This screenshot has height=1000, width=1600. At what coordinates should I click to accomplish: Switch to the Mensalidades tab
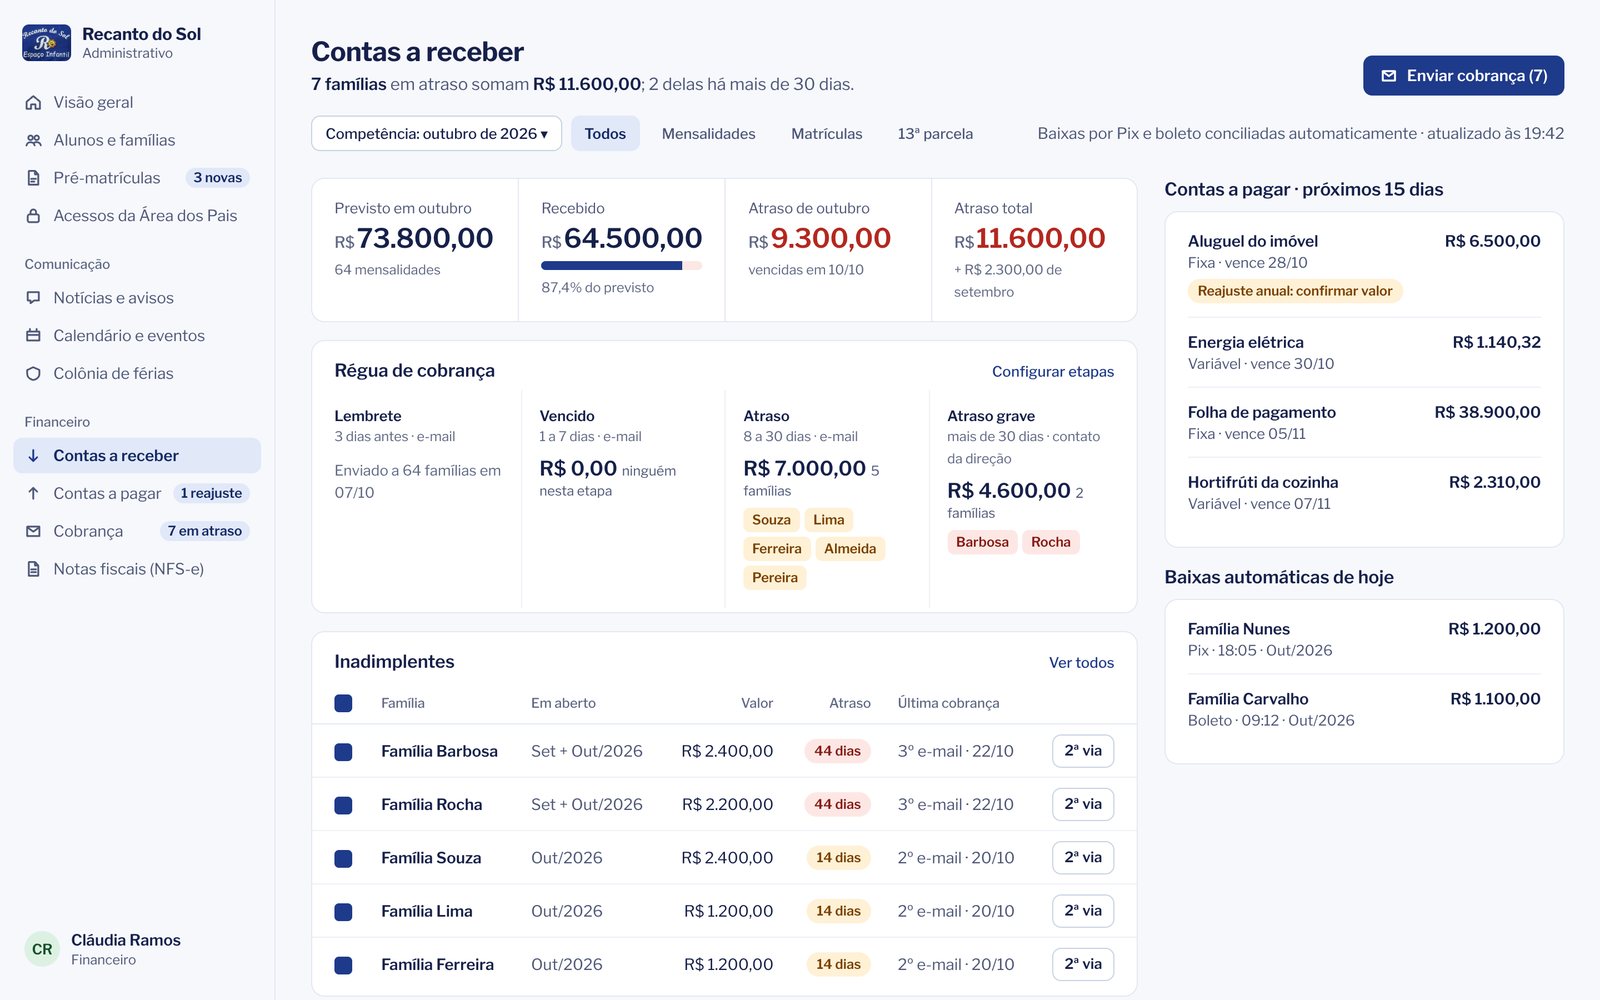click(x=708, y=133)
